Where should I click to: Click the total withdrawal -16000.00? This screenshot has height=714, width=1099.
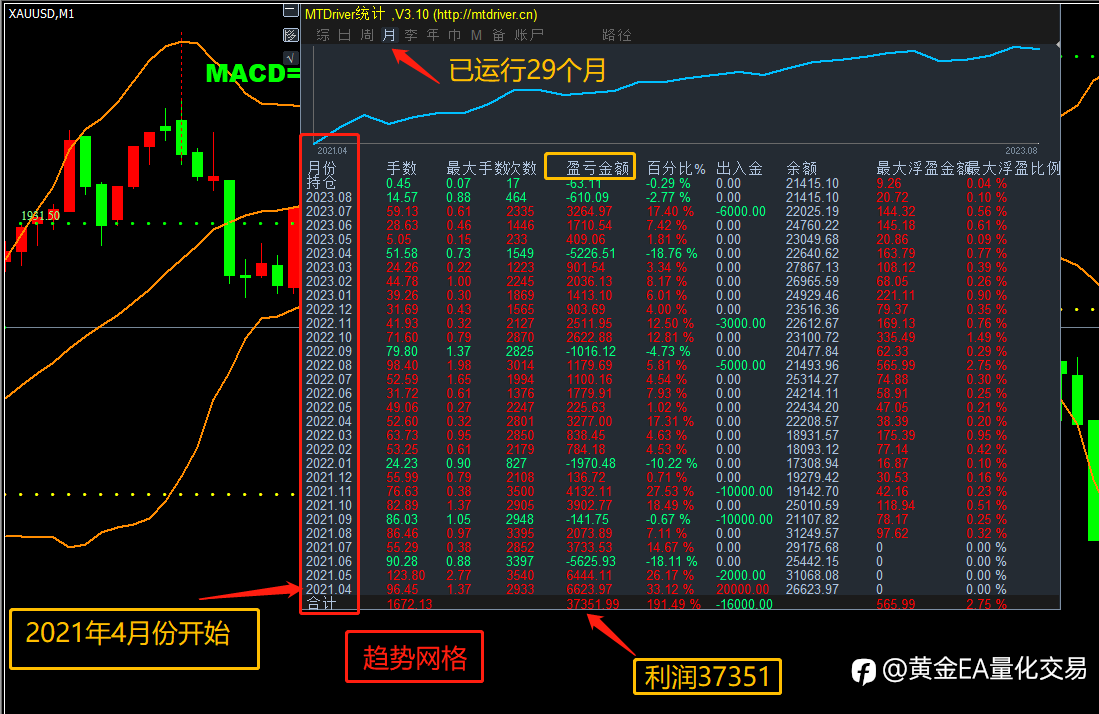pyautogui.click(x=744, y=604)
